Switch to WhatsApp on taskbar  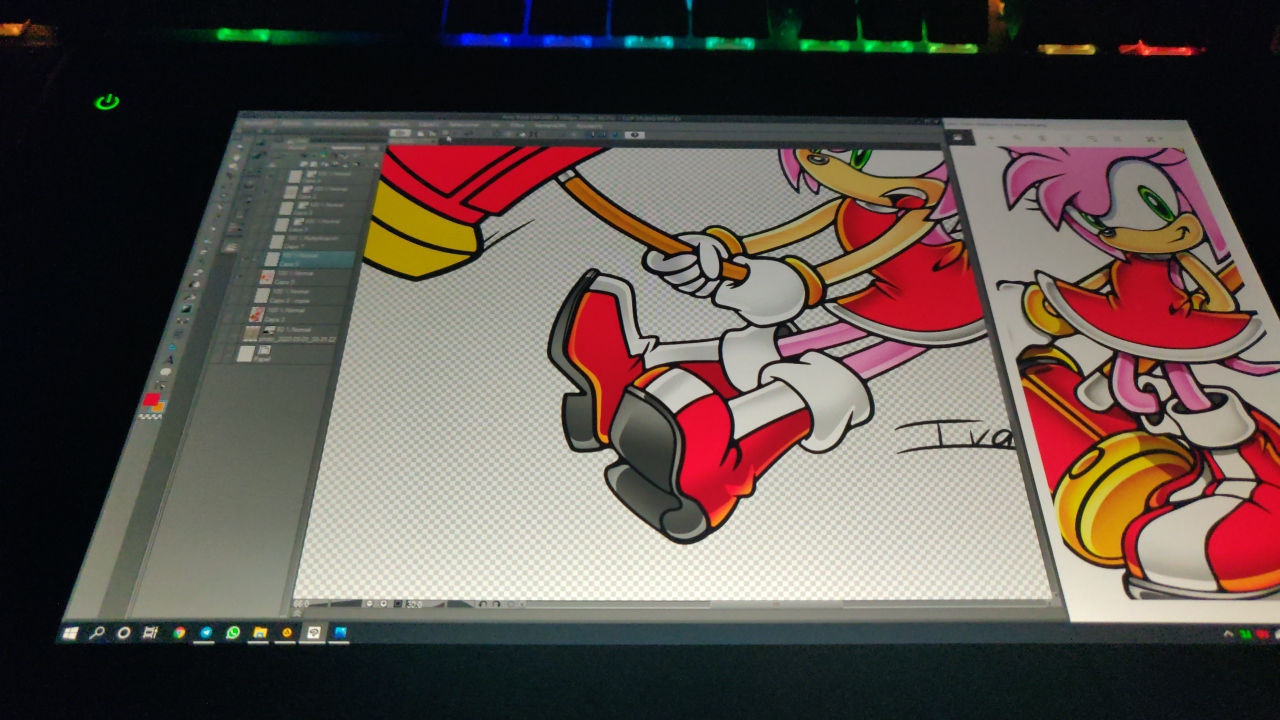point(233,633)
